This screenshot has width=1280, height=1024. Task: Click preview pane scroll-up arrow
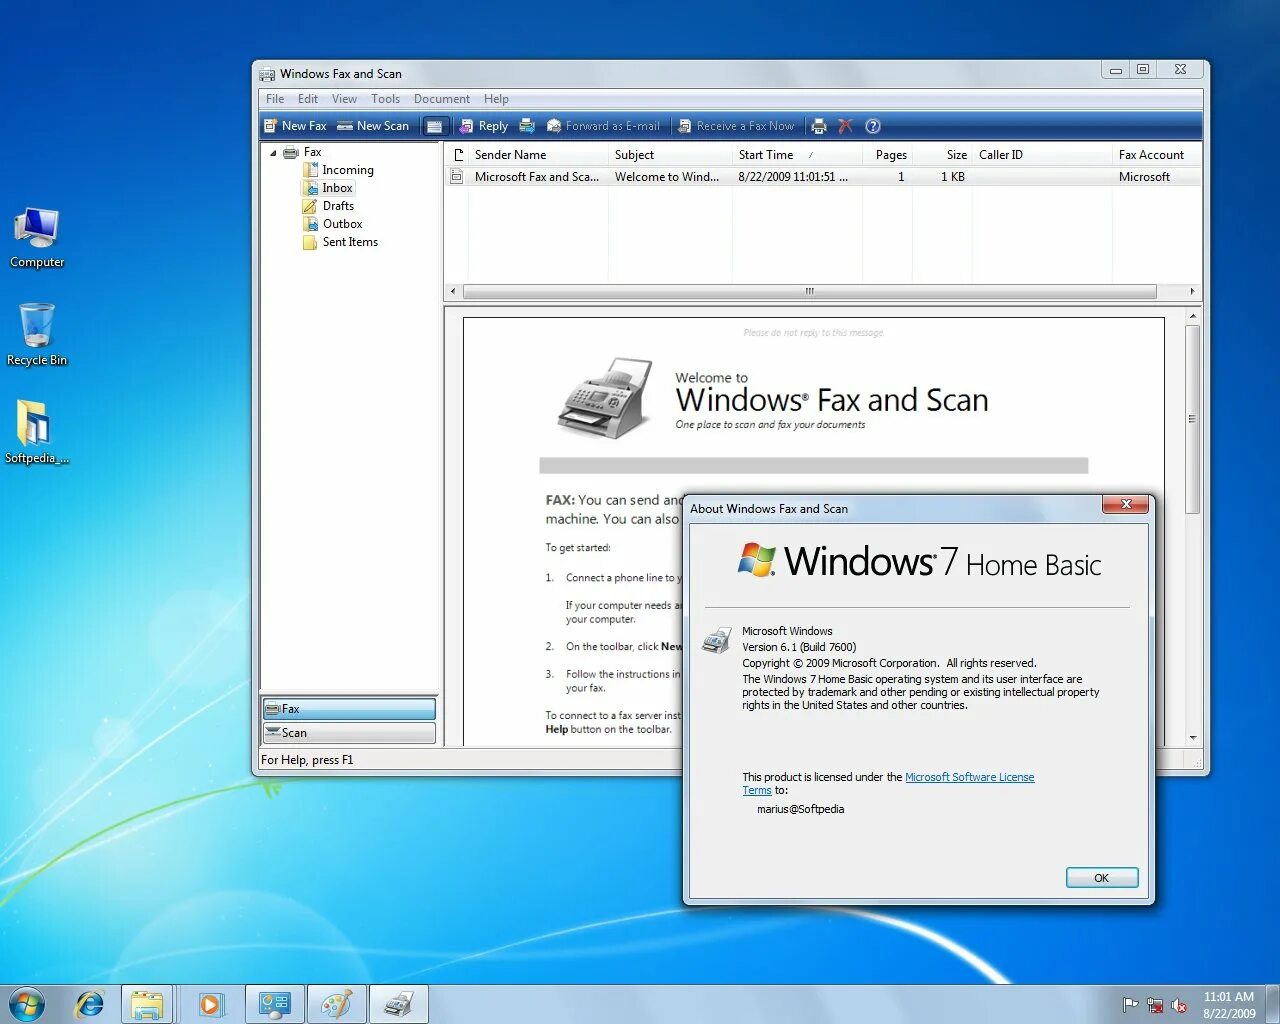pyautogui.click(x=1192, y=316)
